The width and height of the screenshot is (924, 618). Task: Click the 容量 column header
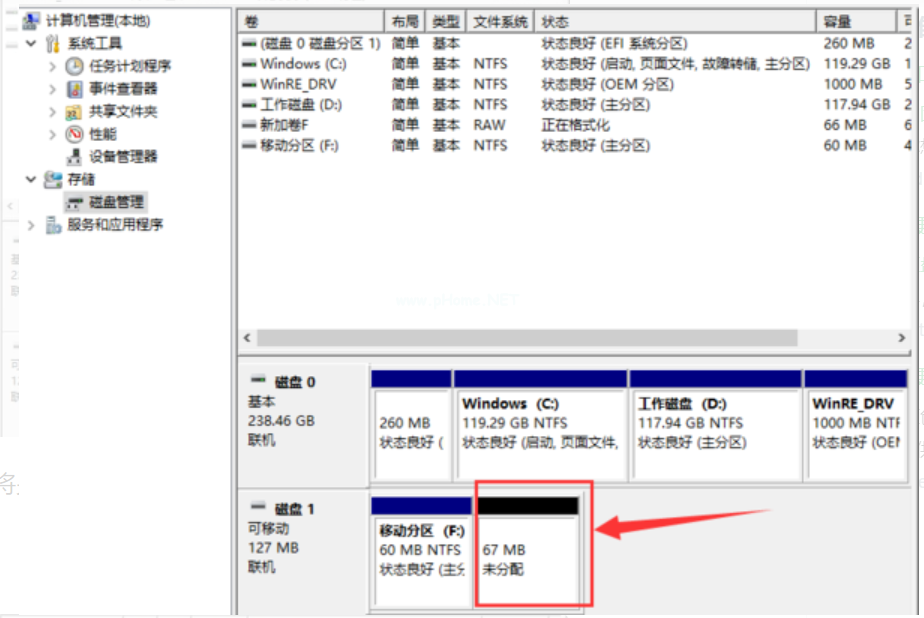[x=855, y=21]
